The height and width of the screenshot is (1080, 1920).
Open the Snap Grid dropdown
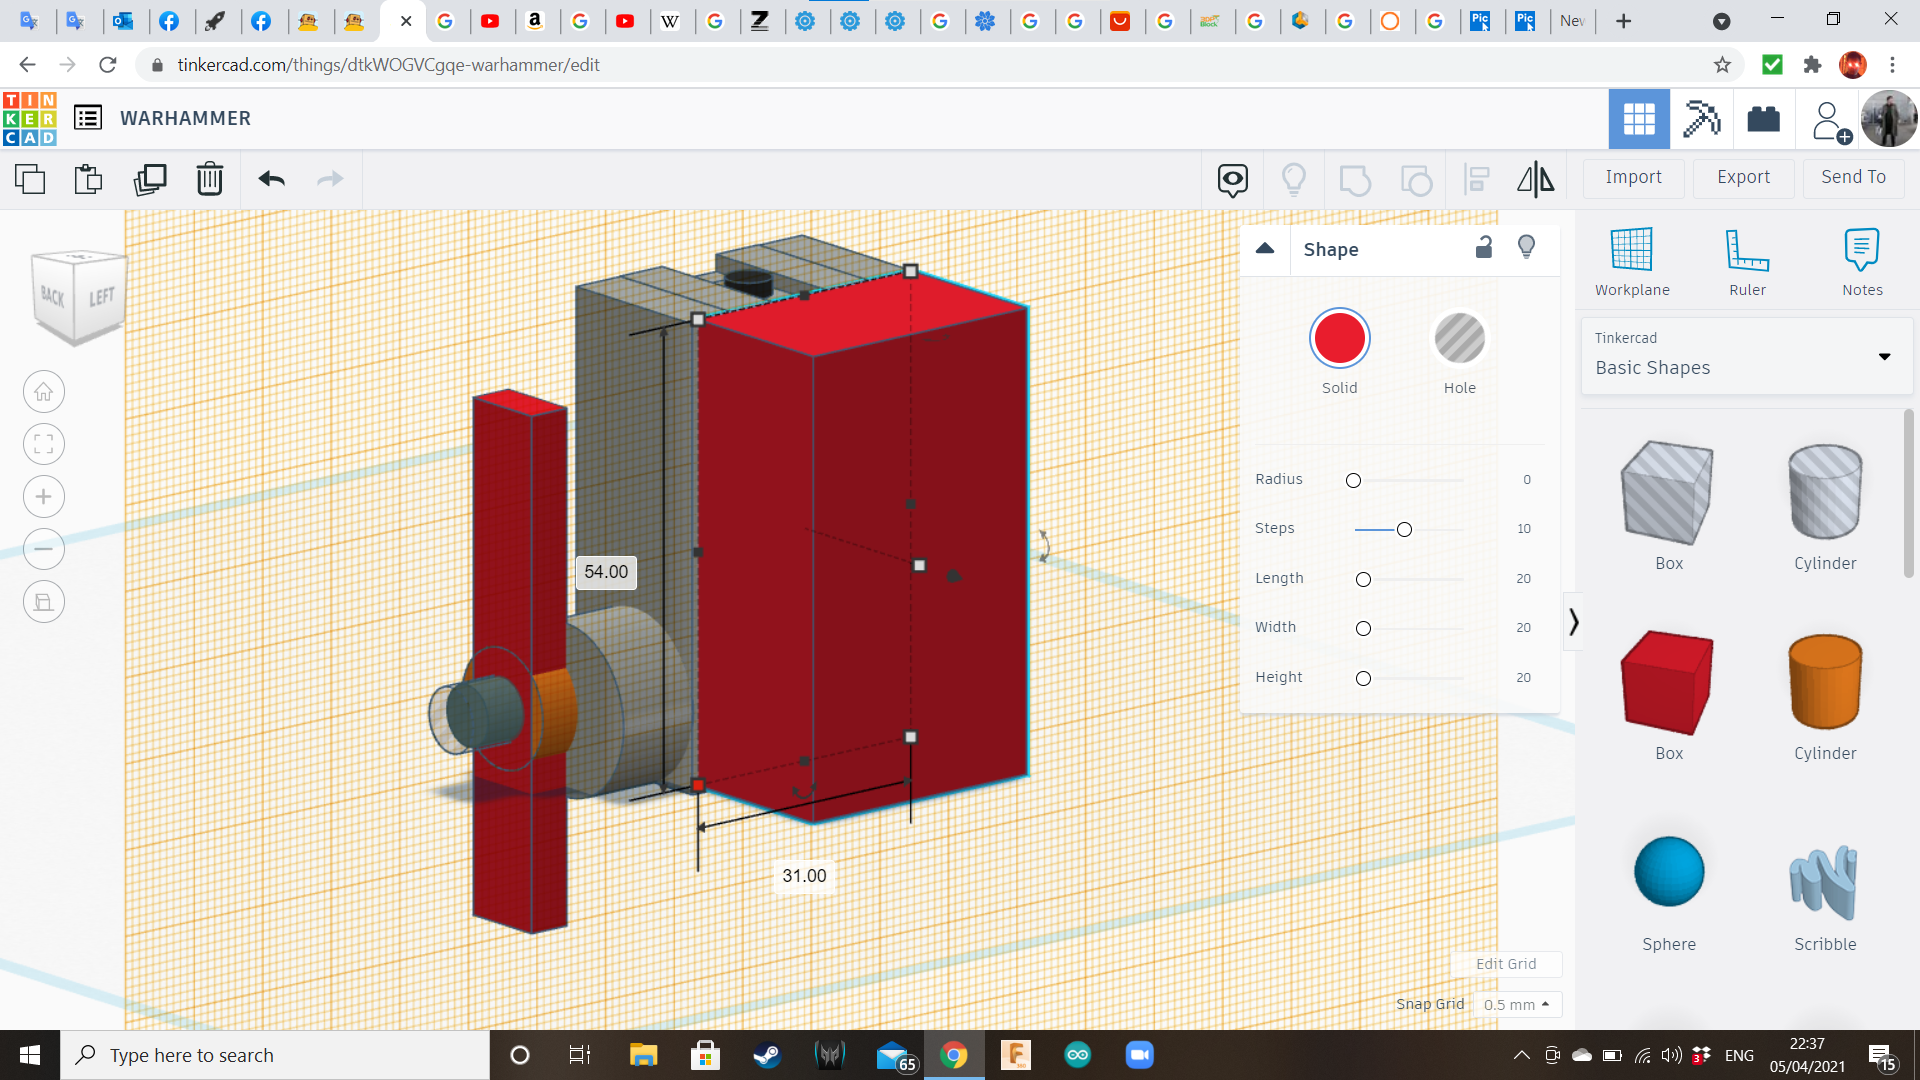1516,1004
